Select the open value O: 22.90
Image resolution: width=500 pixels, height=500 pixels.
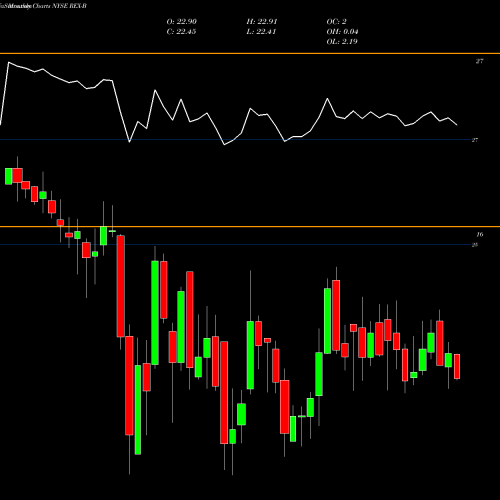[x=182, y=22]
